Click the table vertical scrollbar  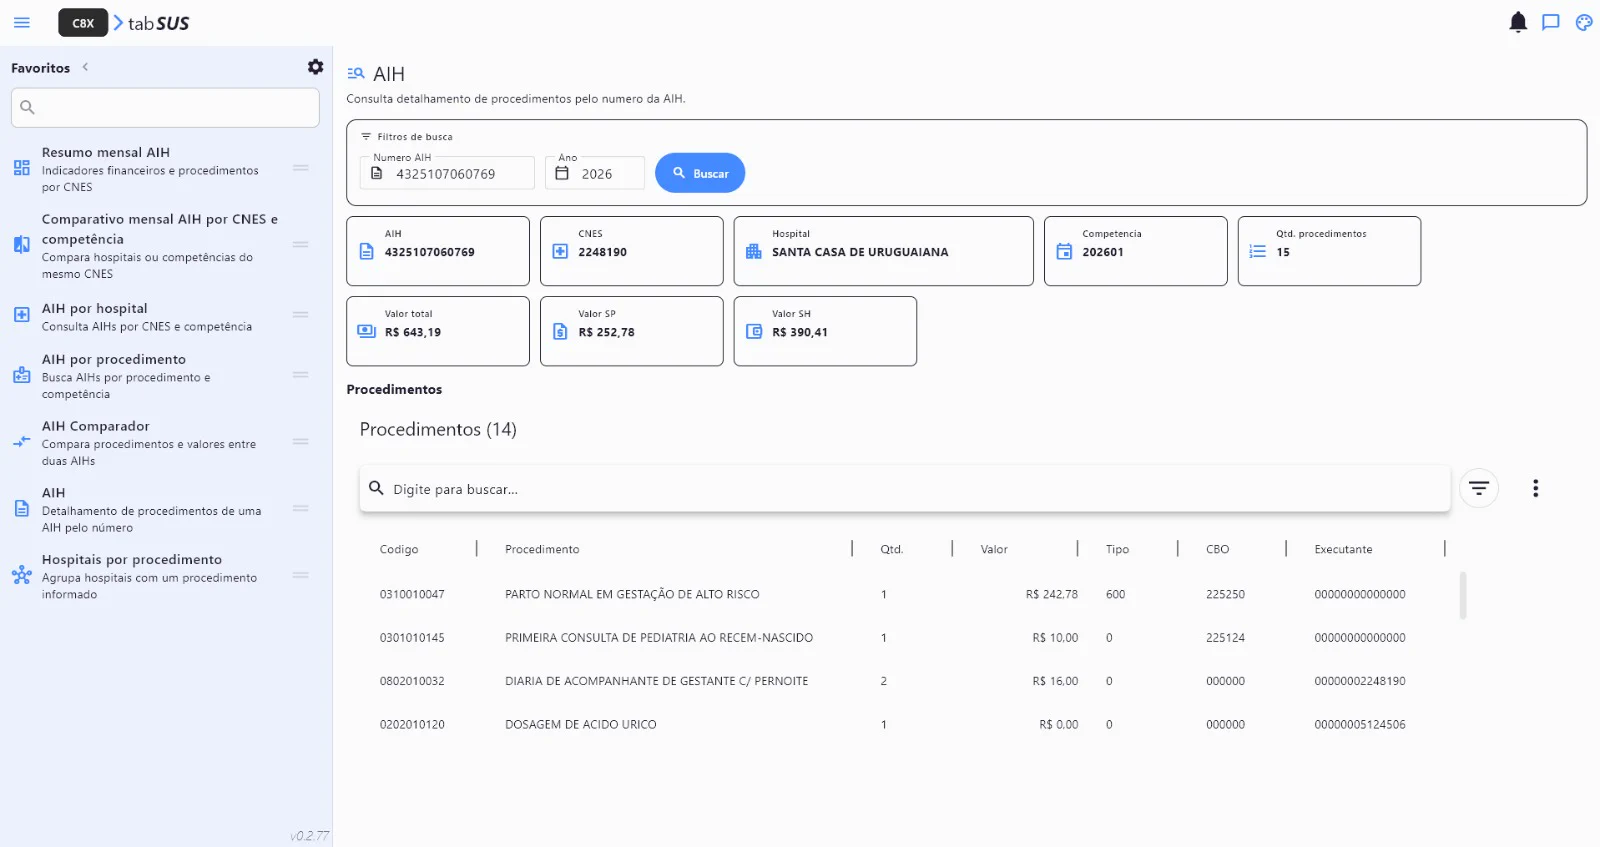[x=1463, y=596]
